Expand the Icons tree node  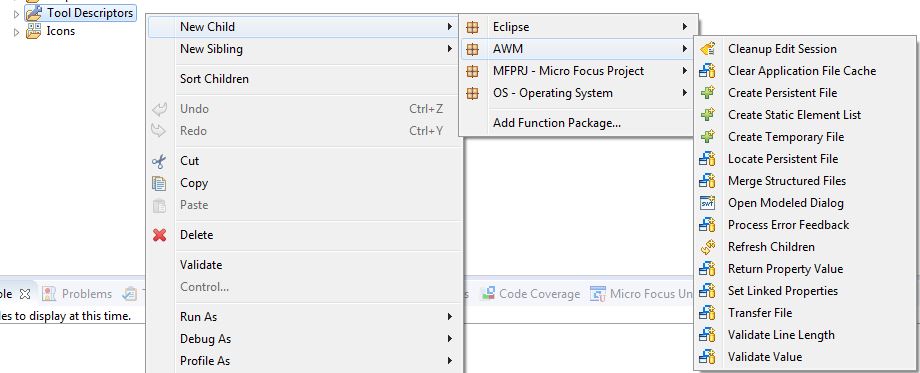tap(16, 32)
